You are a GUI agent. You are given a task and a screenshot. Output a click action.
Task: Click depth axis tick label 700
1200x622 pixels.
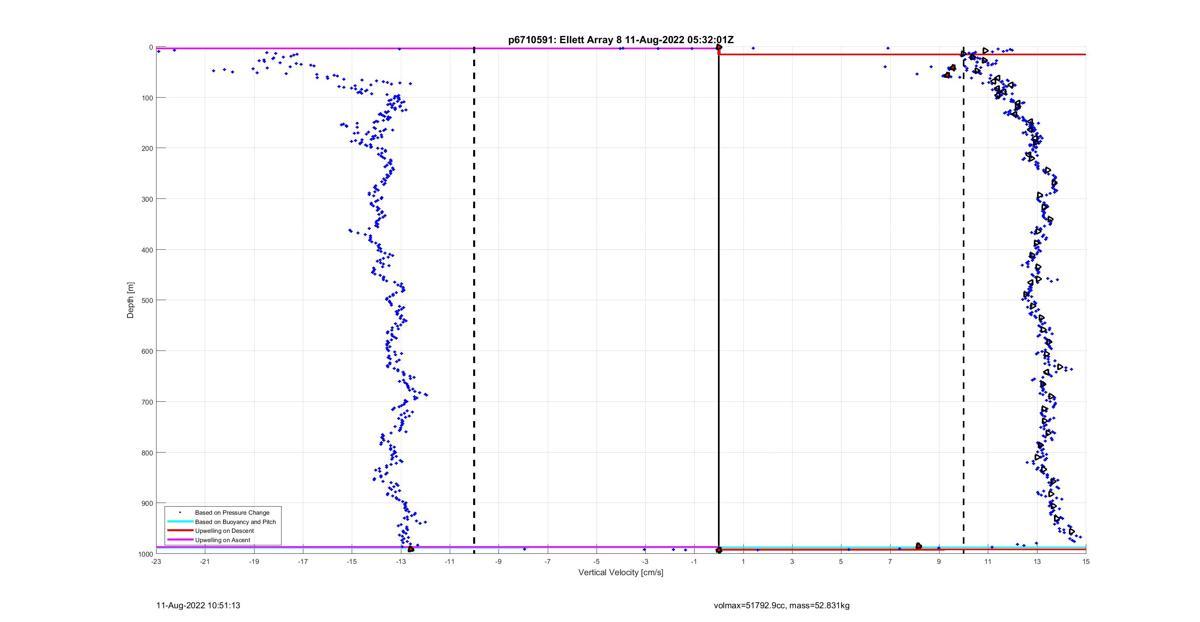146,402
